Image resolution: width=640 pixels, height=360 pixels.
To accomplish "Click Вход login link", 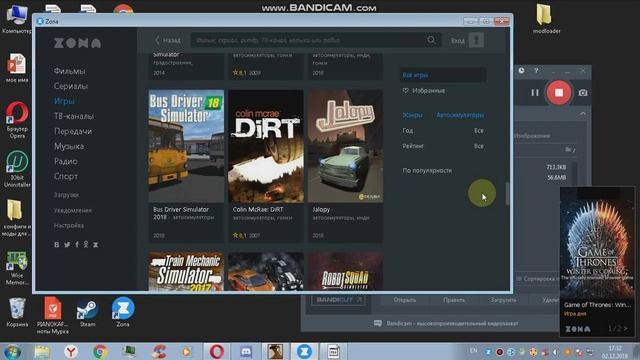I will tap(458, 40).
